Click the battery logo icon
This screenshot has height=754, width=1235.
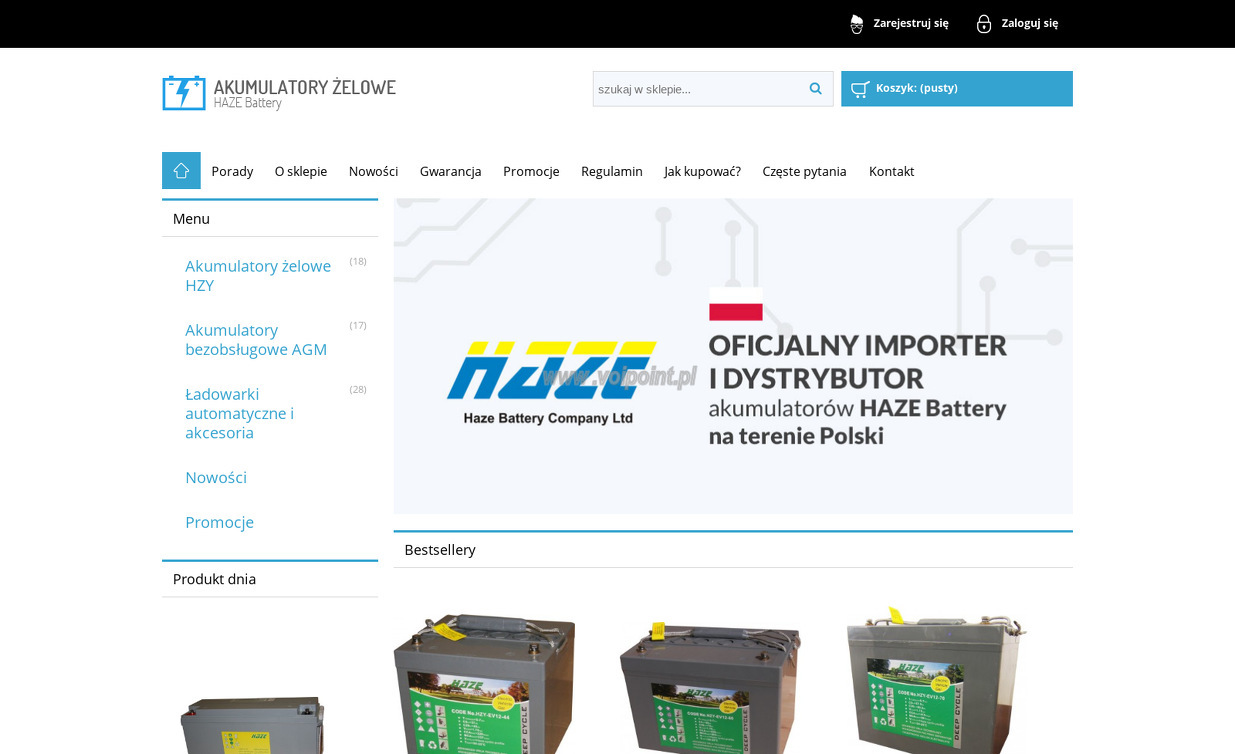point(184,93)
